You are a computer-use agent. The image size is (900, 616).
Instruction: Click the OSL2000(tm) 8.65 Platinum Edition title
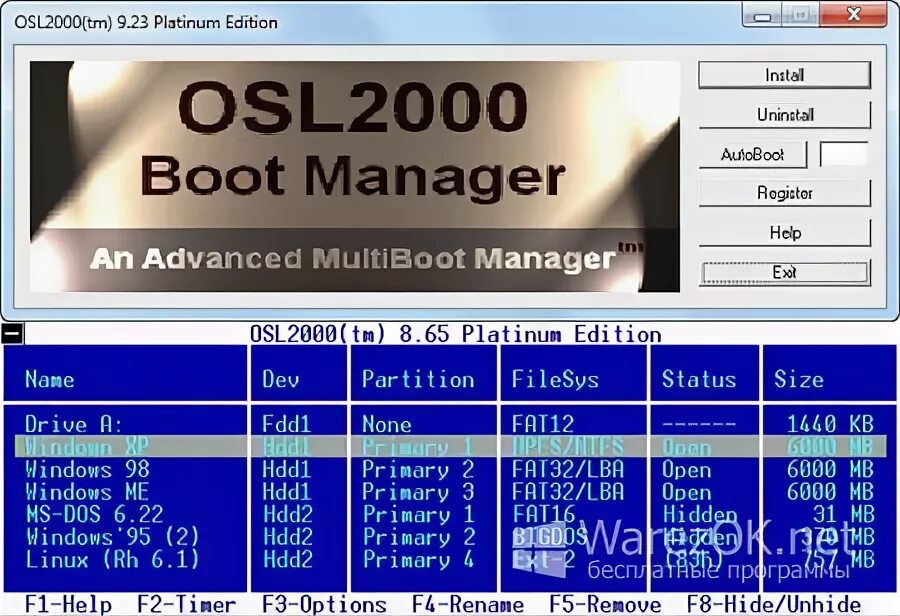(455, 334)
